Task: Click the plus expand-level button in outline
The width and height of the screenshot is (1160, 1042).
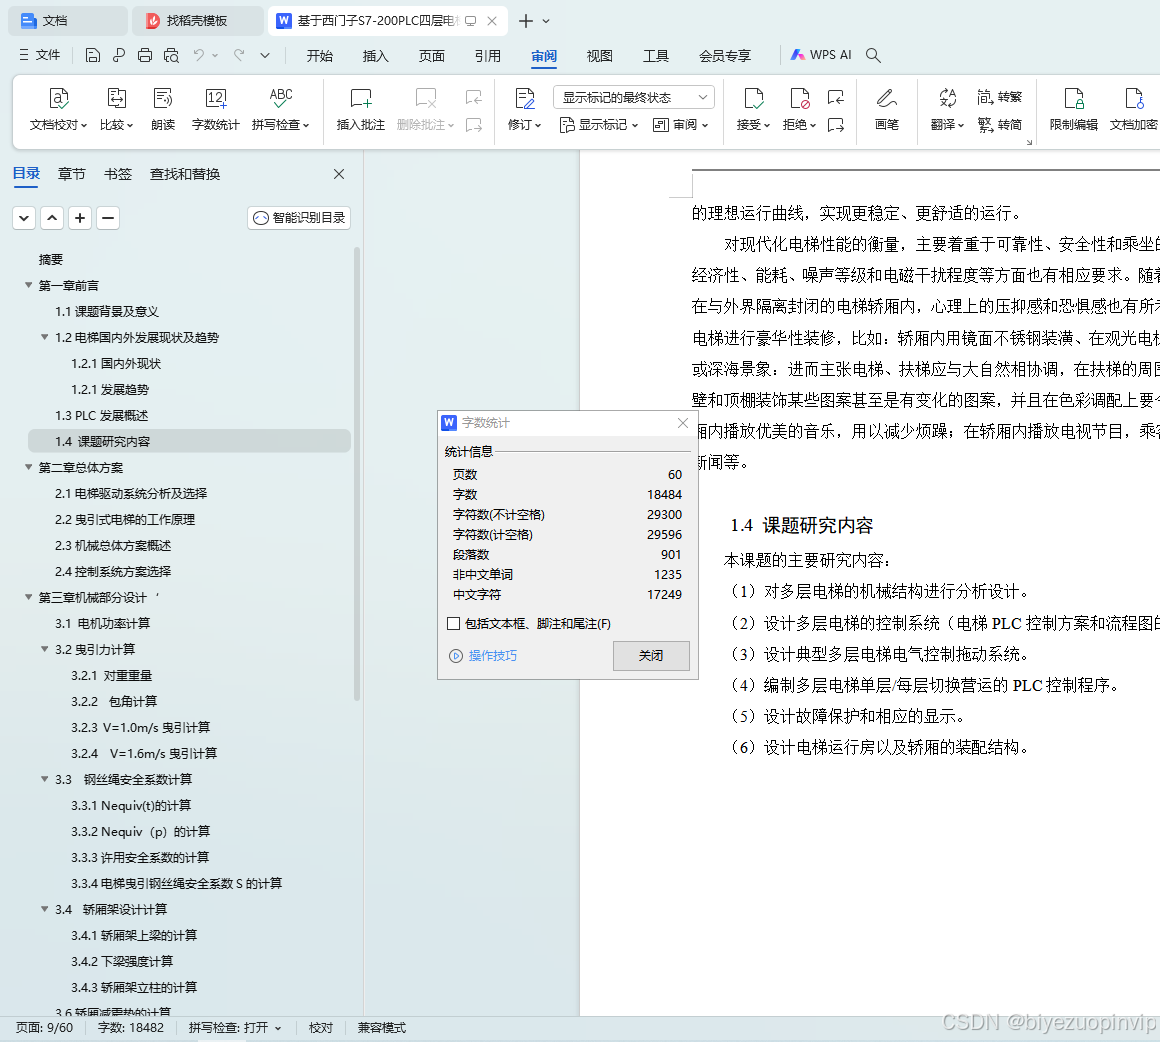Action: 80,218
